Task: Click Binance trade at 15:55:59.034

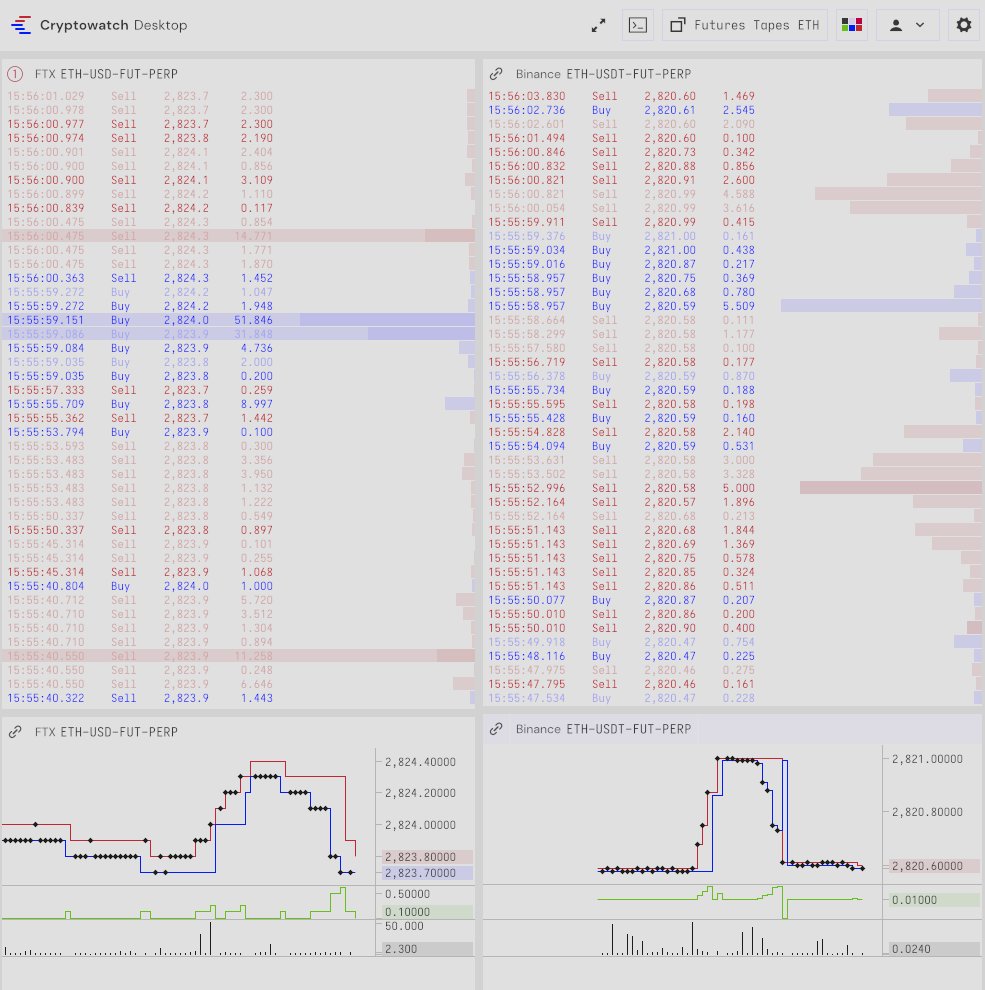Action: pyautogui.click(x=733, y=250)
